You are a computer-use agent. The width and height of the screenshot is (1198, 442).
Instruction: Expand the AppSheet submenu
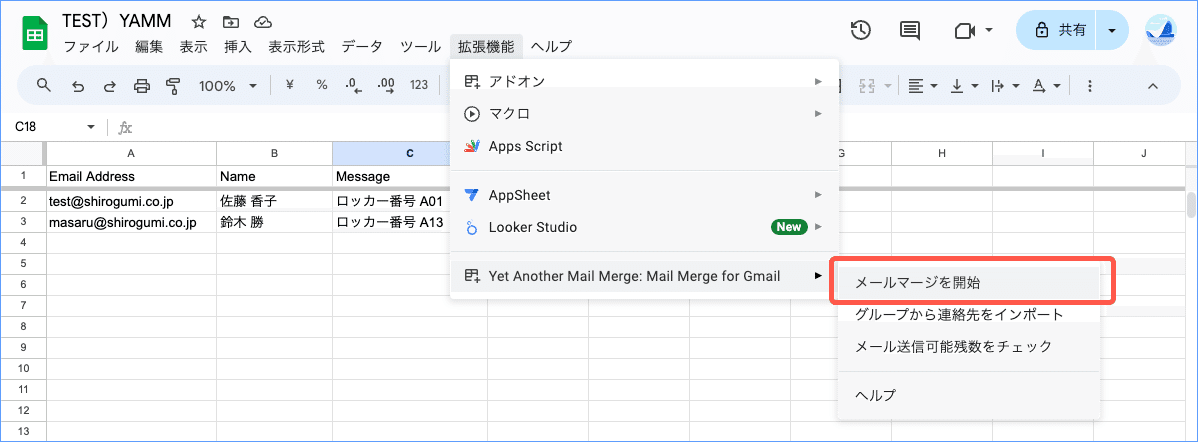pyautogui.click(x=645, y=195)
